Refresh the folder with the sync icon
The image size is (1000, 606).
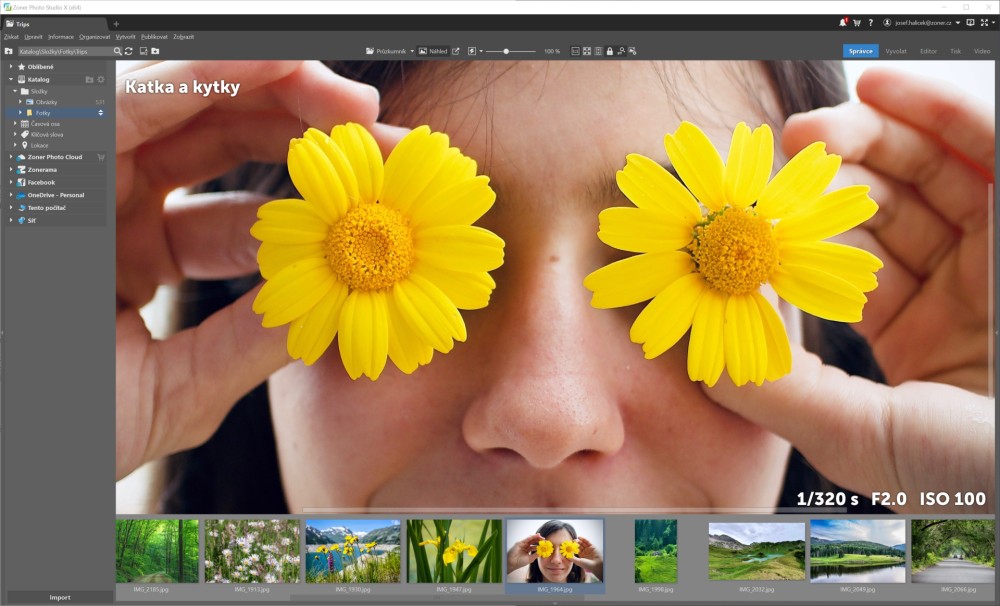(x=129, y=51)
